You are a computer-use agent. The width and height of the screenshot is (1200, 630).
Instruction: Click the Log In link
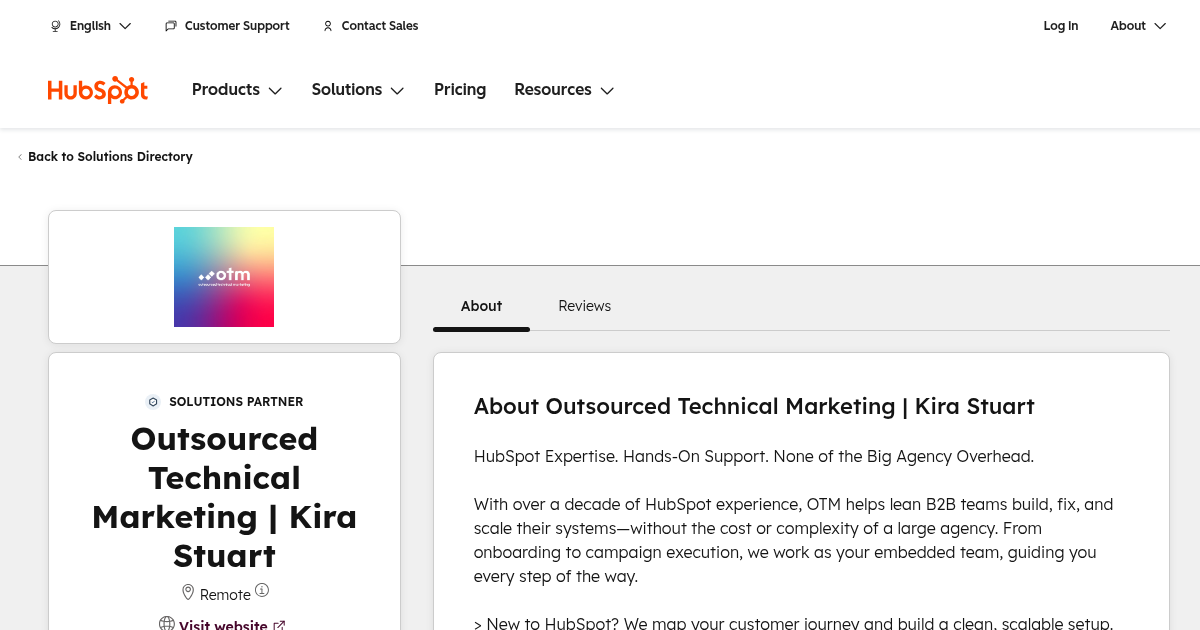[x=1060, y=26]
